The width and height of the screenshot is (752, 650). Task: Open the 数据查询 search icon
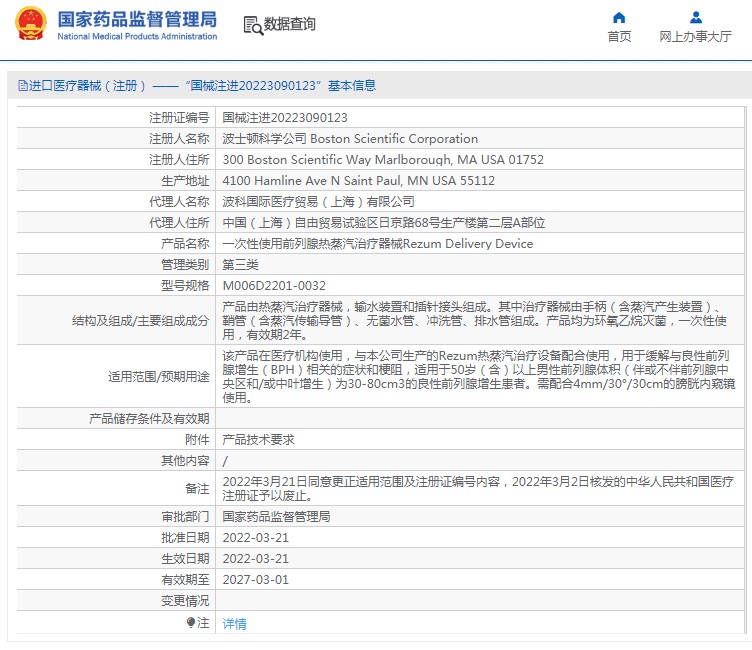pyautogui.click(x=253, y=25)
